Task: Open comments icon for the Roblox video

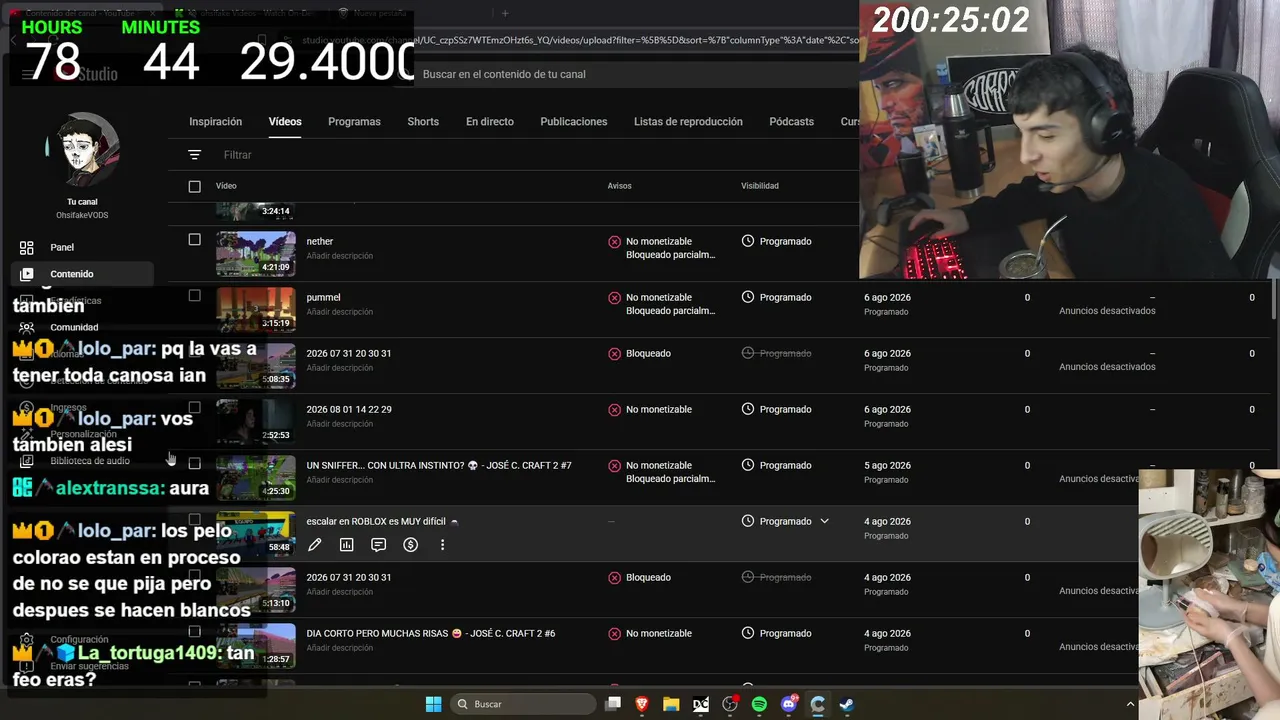Action: point(379,545)
